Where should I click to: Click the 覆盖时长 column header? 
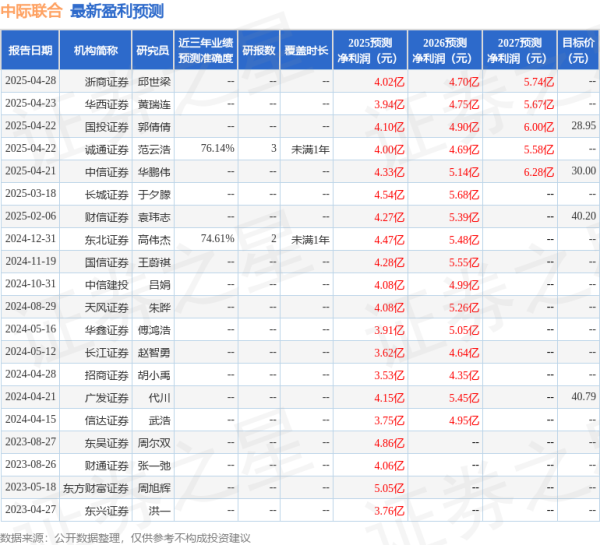306,50
